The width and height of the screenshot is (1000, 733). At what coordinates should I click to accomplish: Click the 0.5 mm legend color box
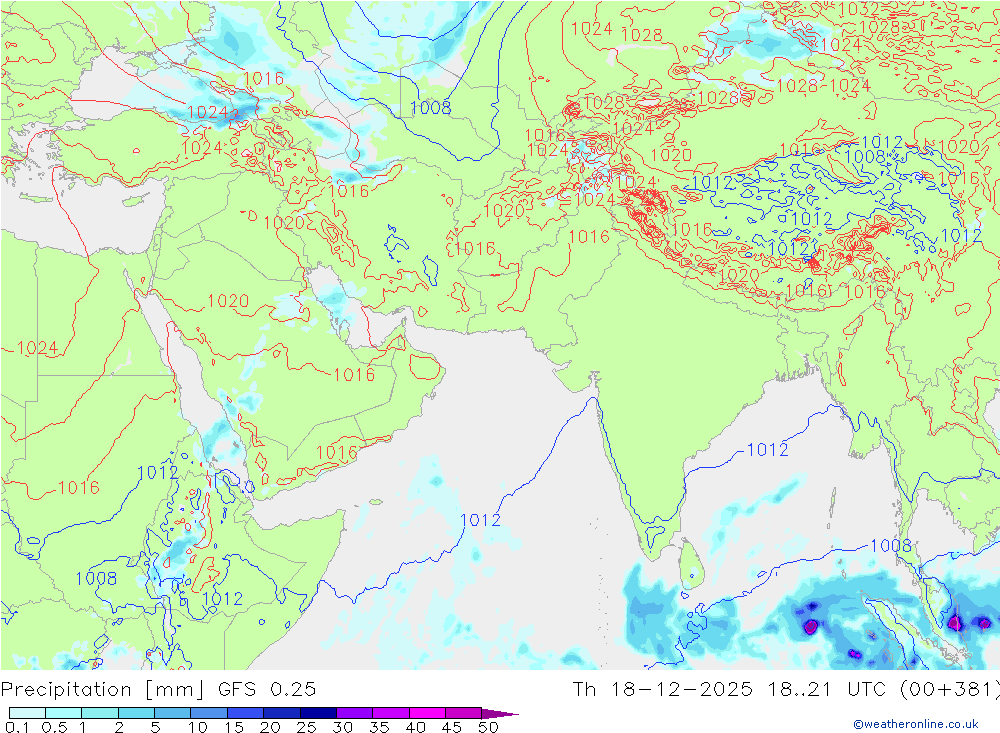click(x=63, y=713)
